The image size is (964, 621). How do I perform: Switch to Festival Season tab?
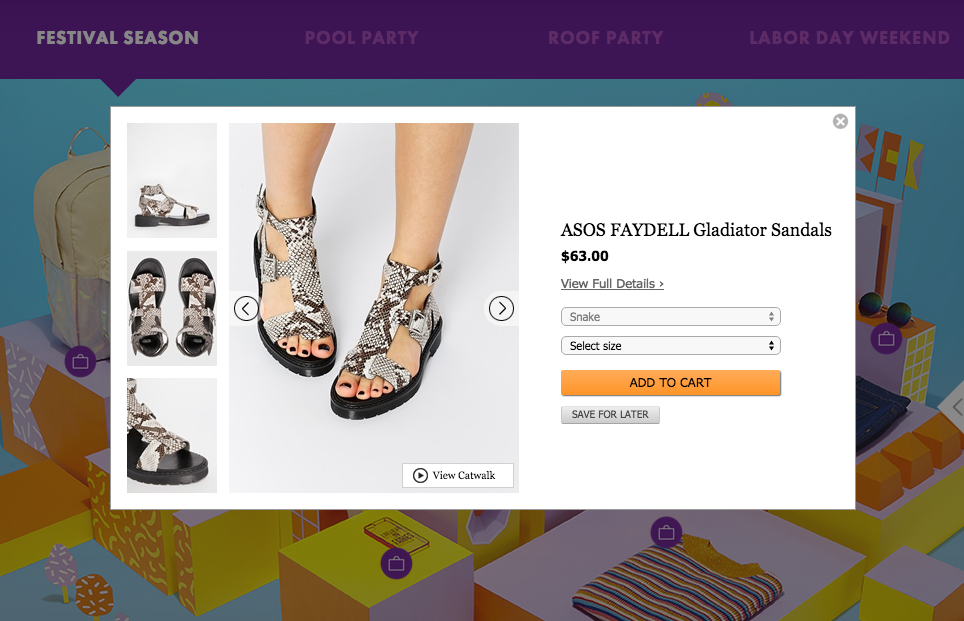point(117,38)
